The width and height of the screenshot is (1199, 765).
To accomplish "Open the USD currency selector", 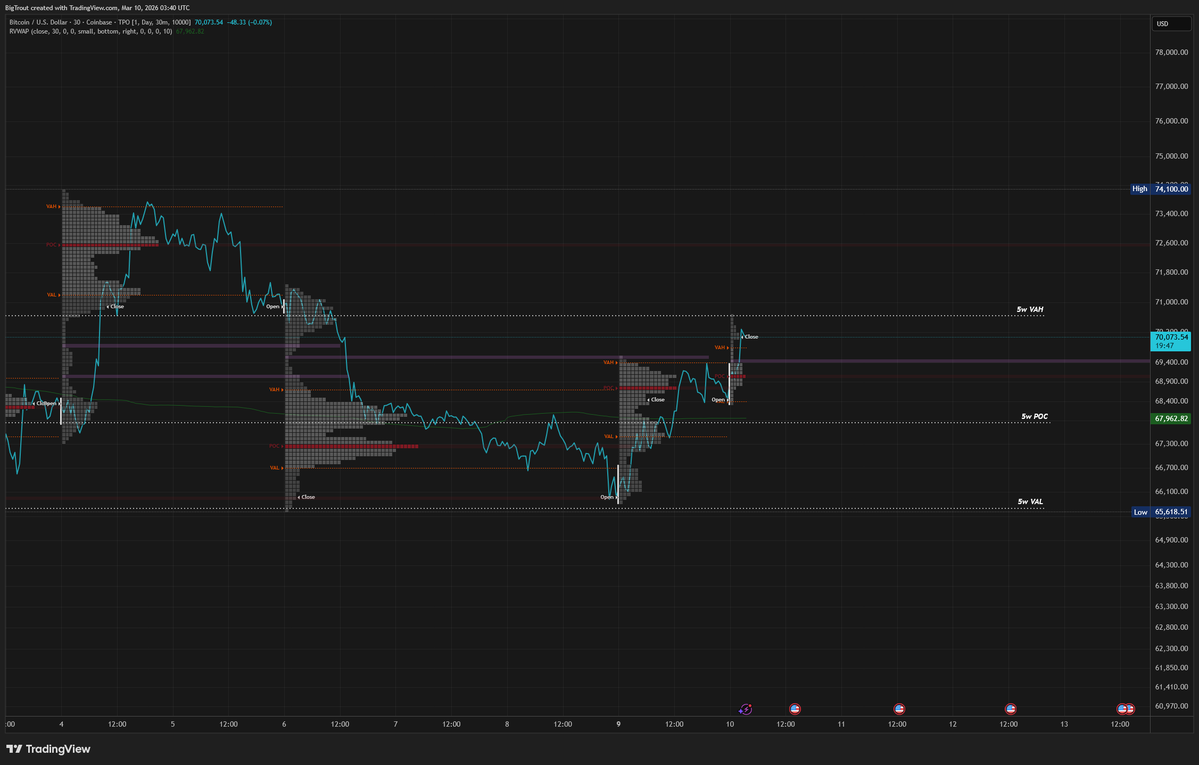I will [1171, 24].
